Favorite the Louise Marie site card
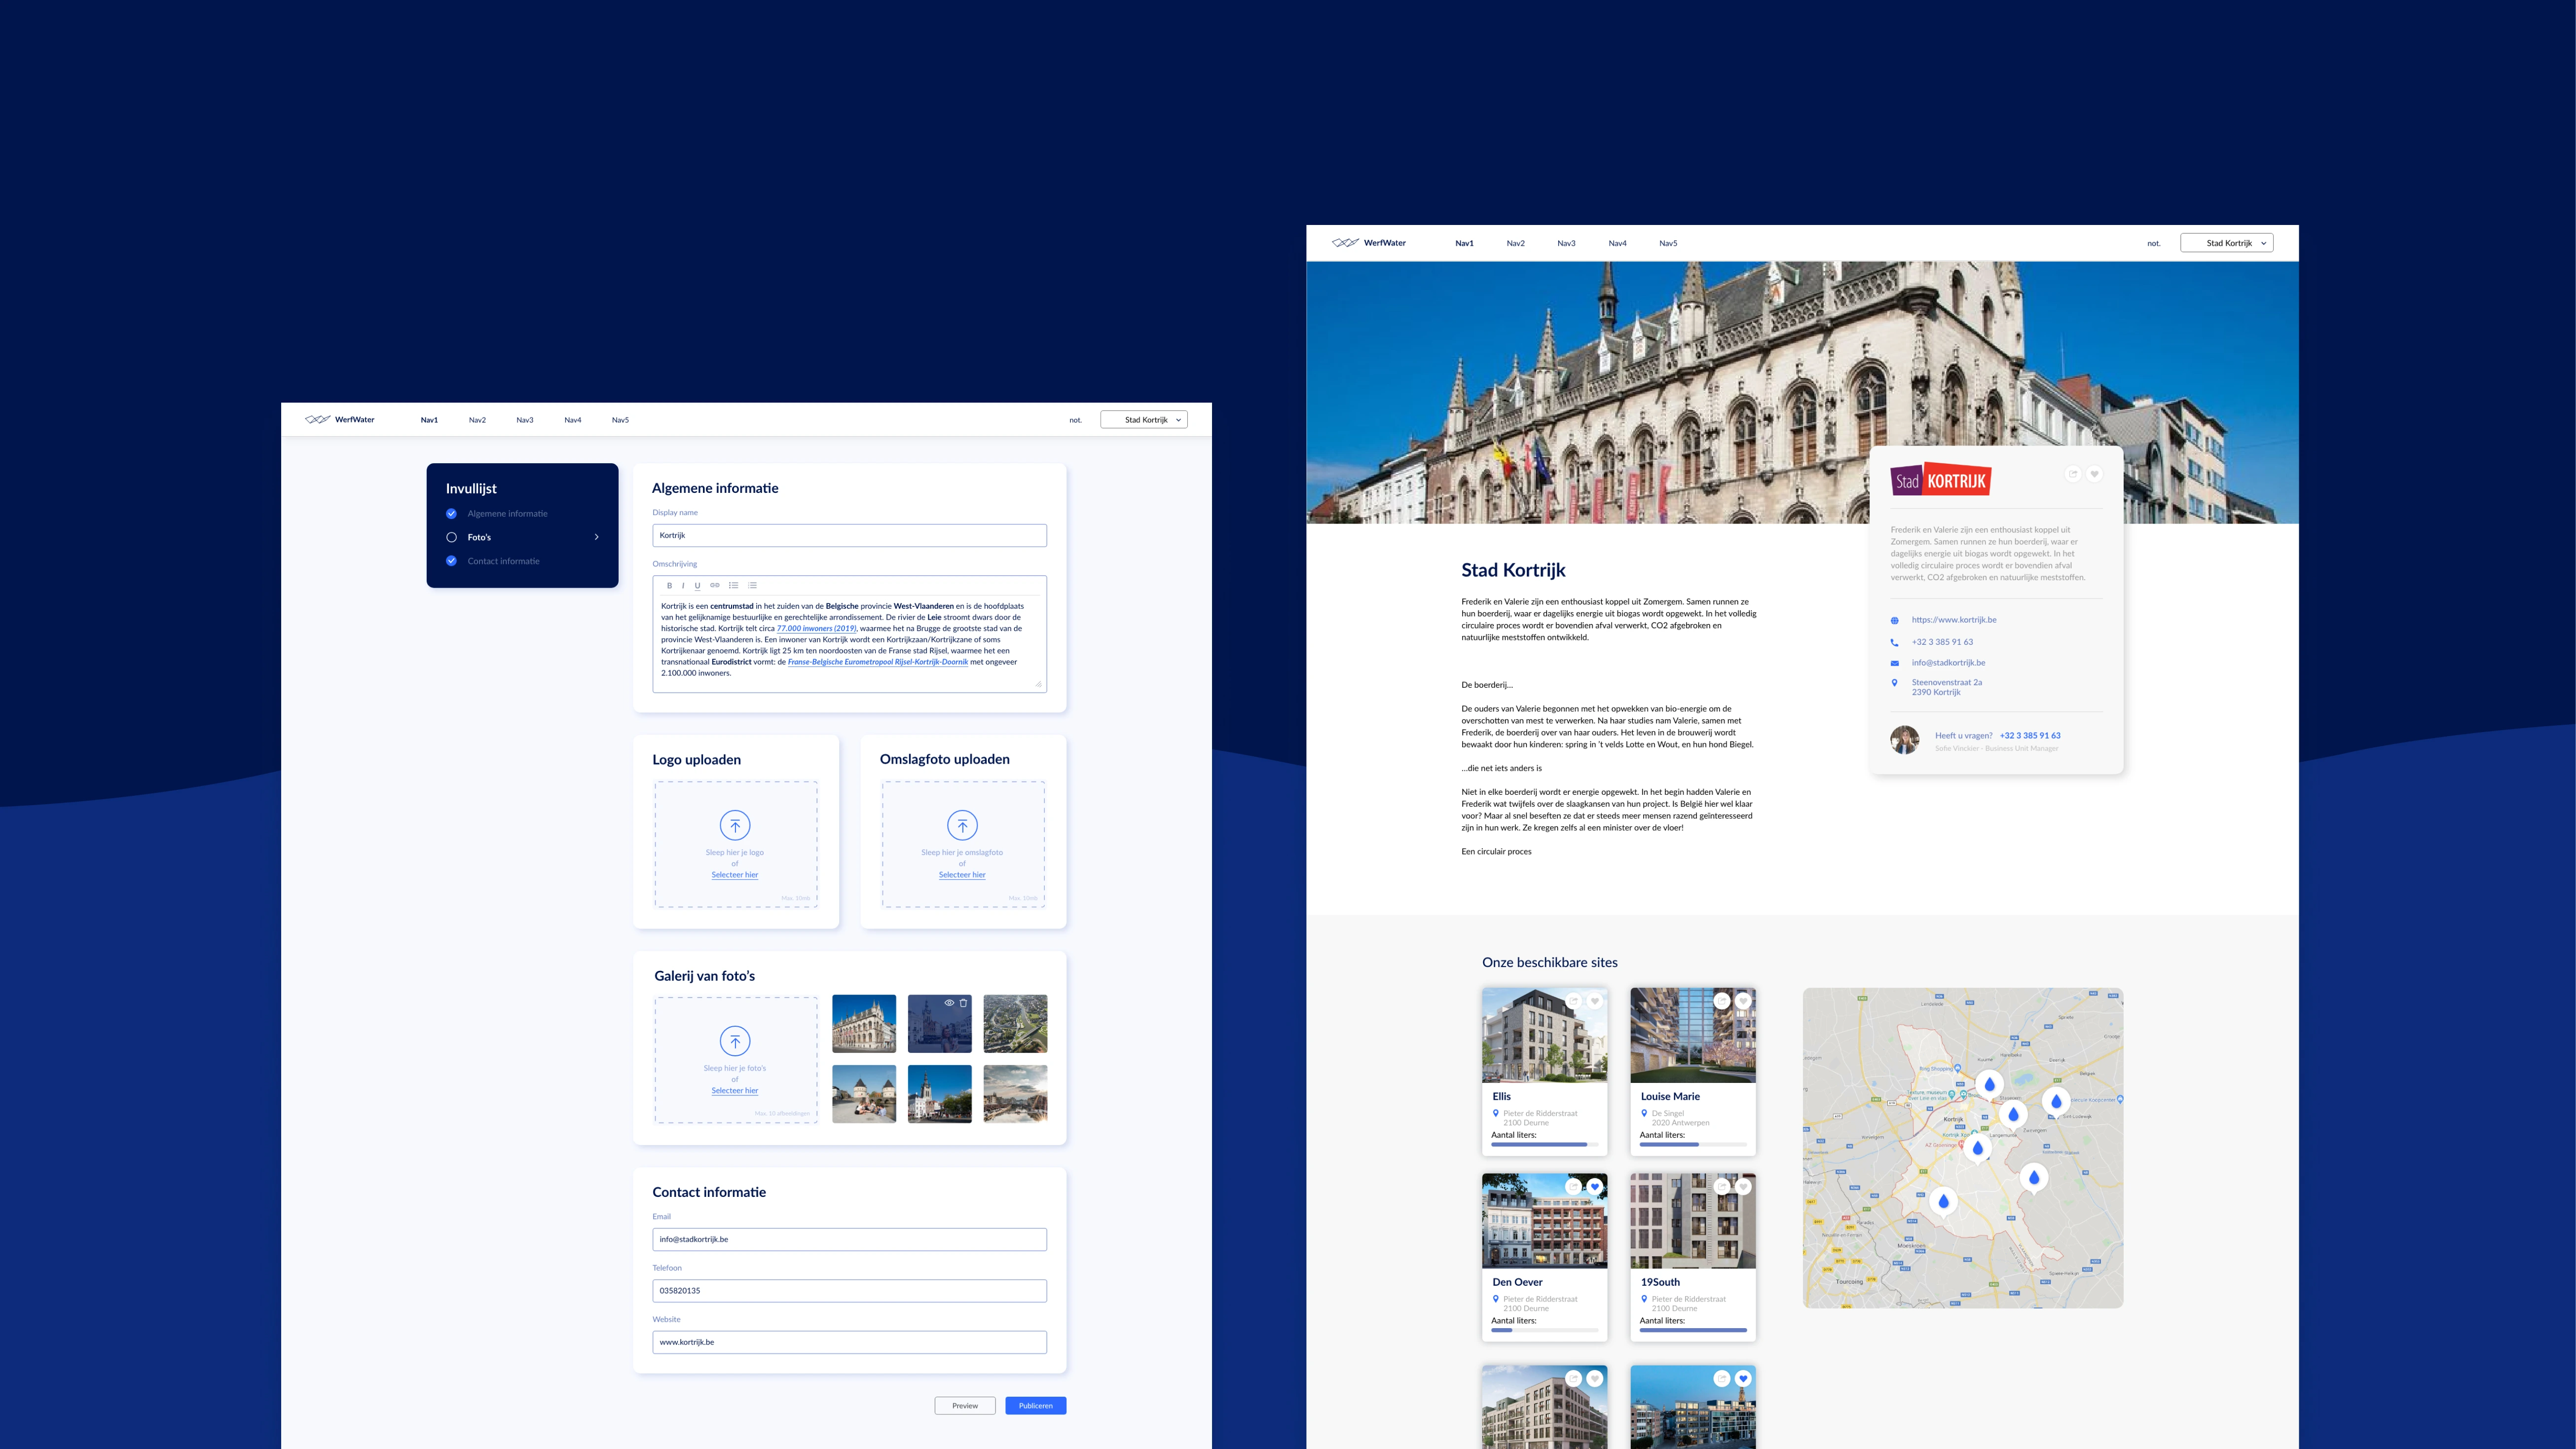 click(x=1743, y=1001)
